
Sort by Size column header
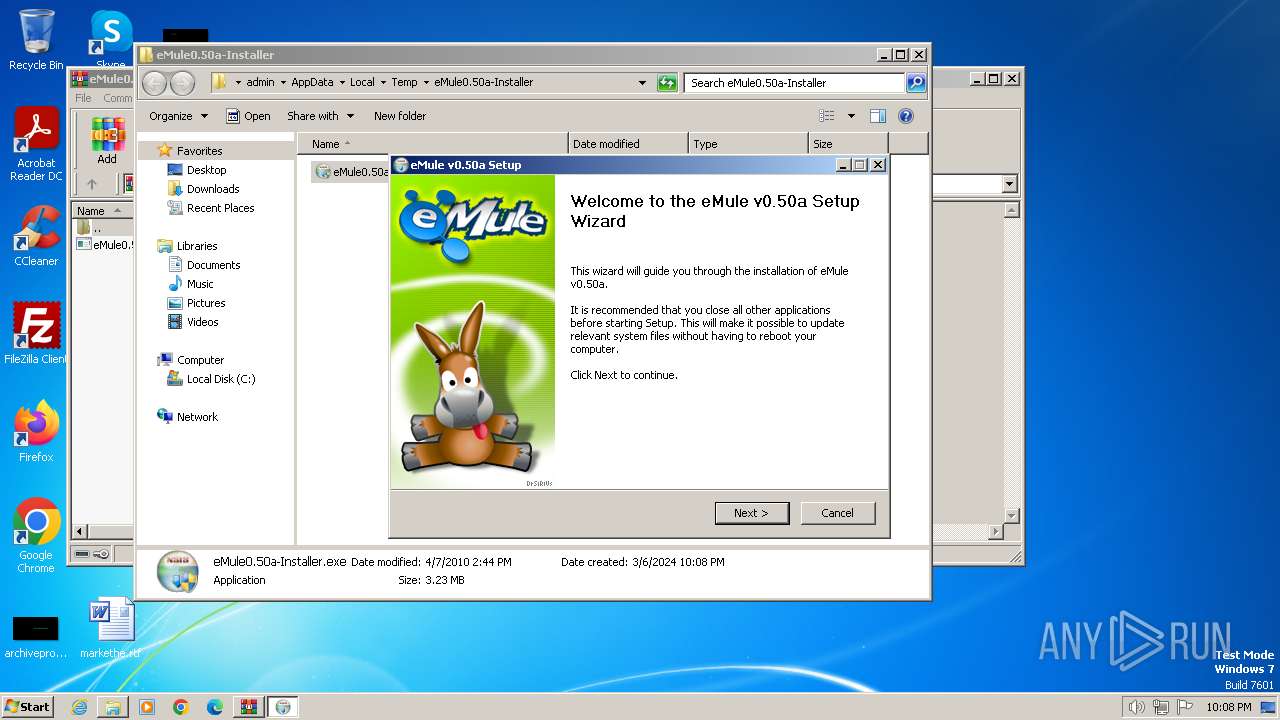pyautogui.click(x=848, y=144)
